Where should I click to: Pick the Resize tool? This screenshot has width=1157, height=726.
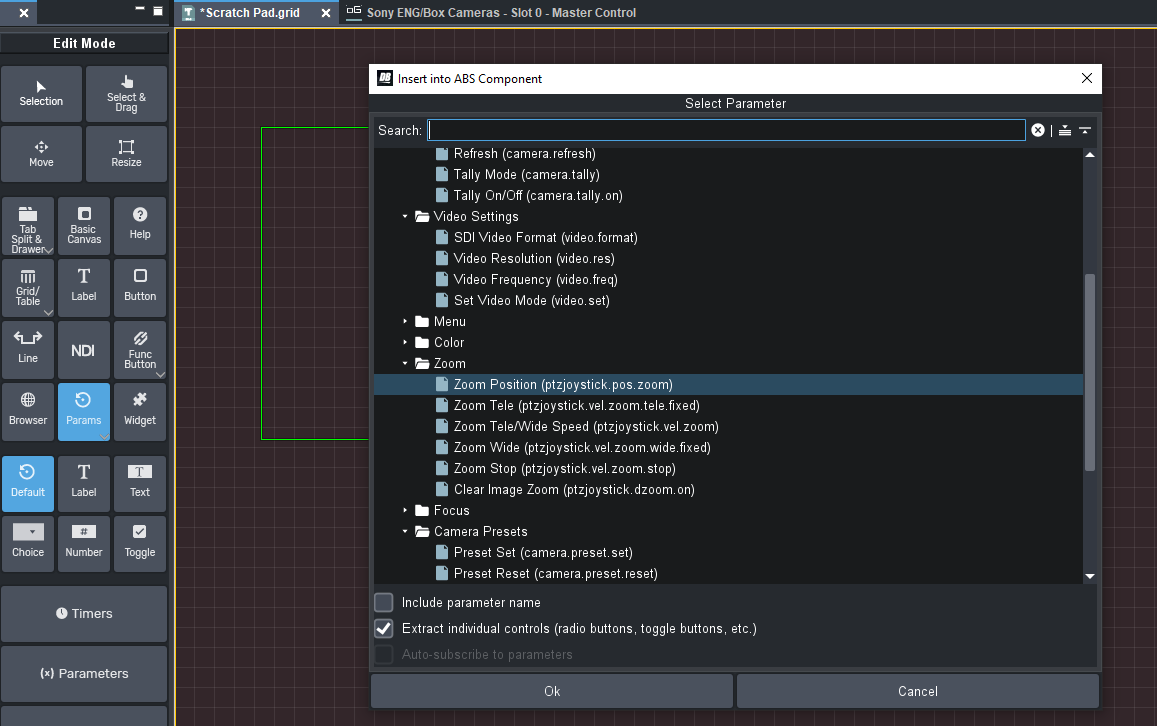[x=126, y=154]
